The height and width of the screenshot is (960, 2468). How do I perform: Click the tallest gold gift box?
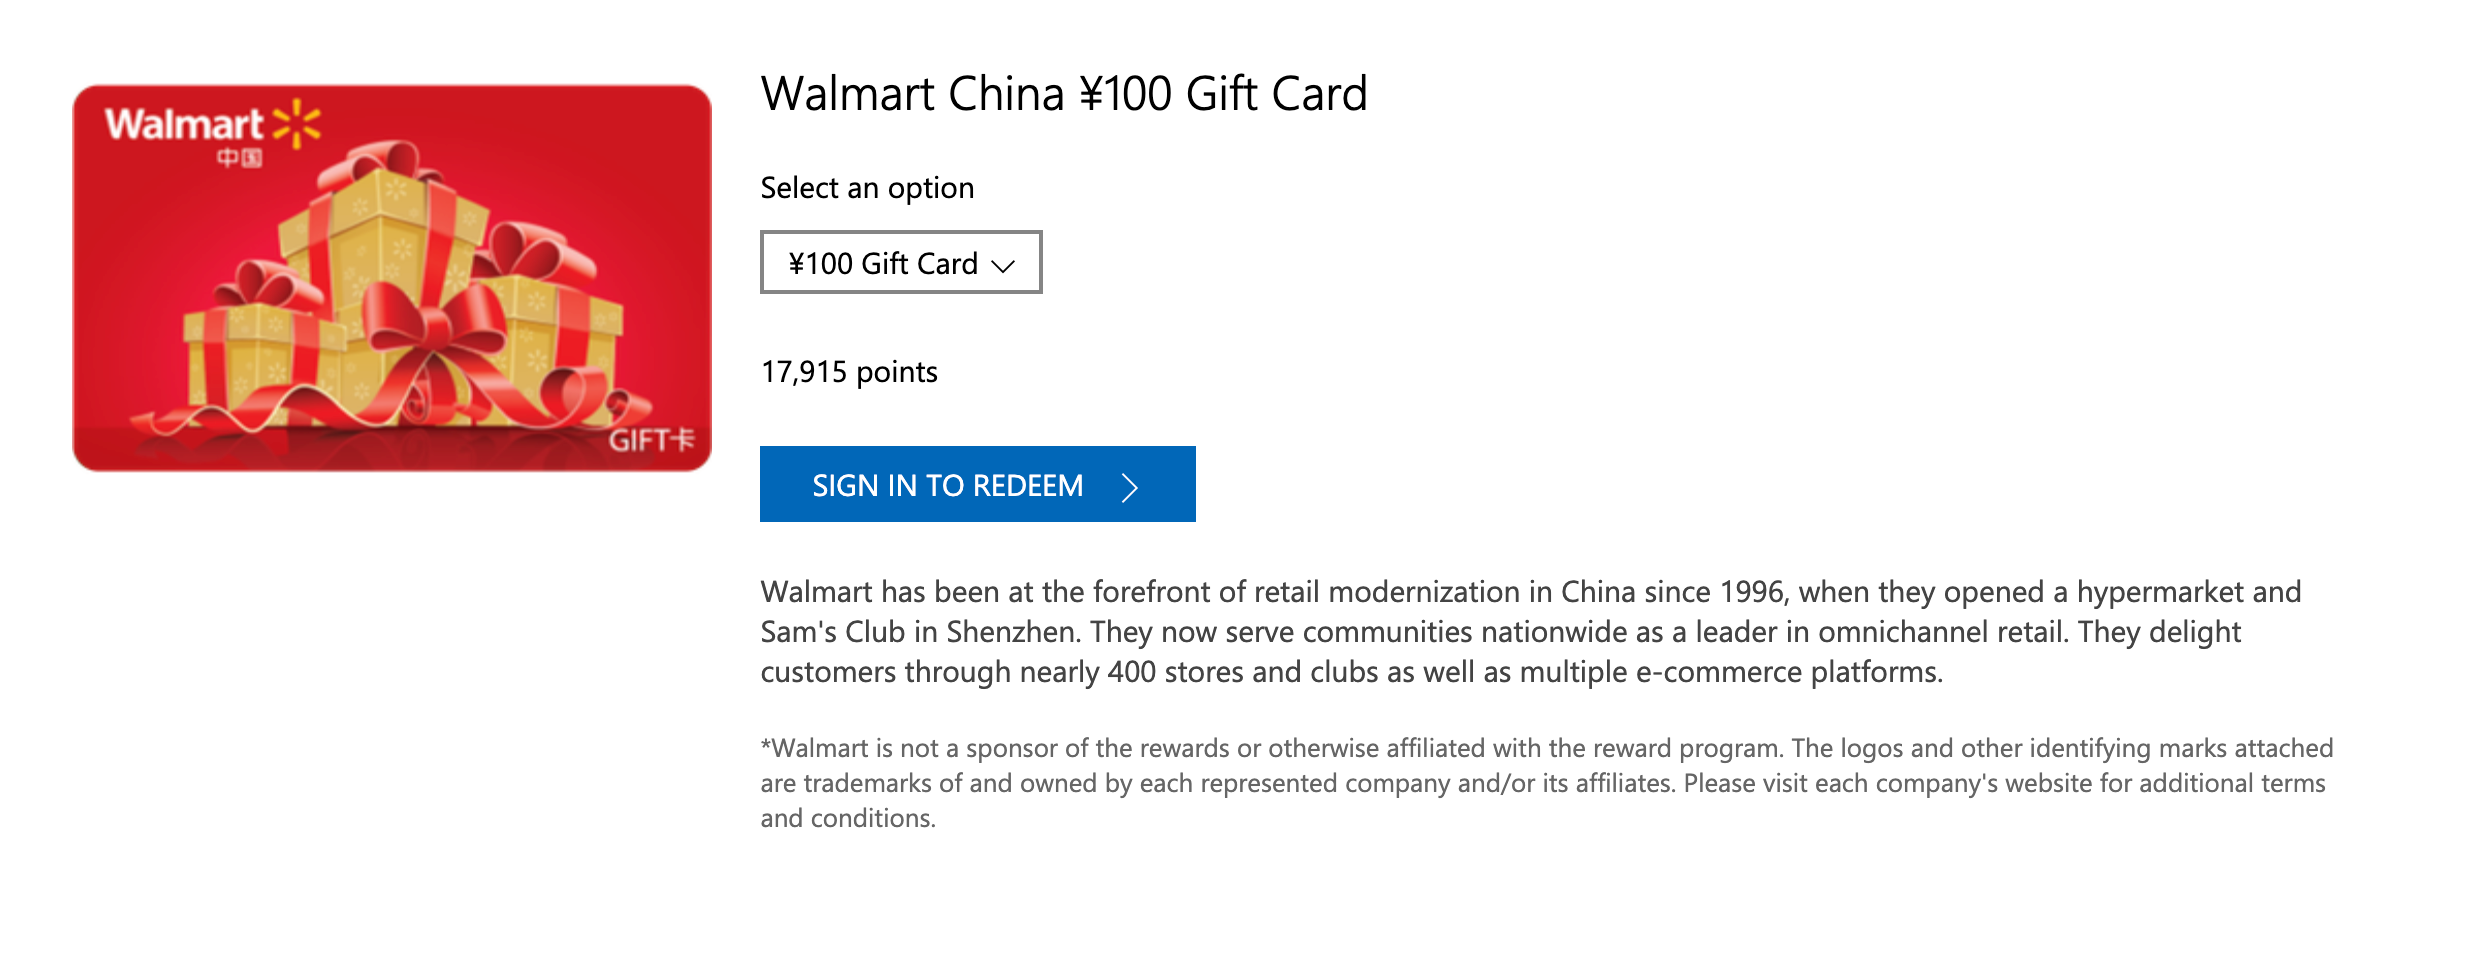pos(385,240)
